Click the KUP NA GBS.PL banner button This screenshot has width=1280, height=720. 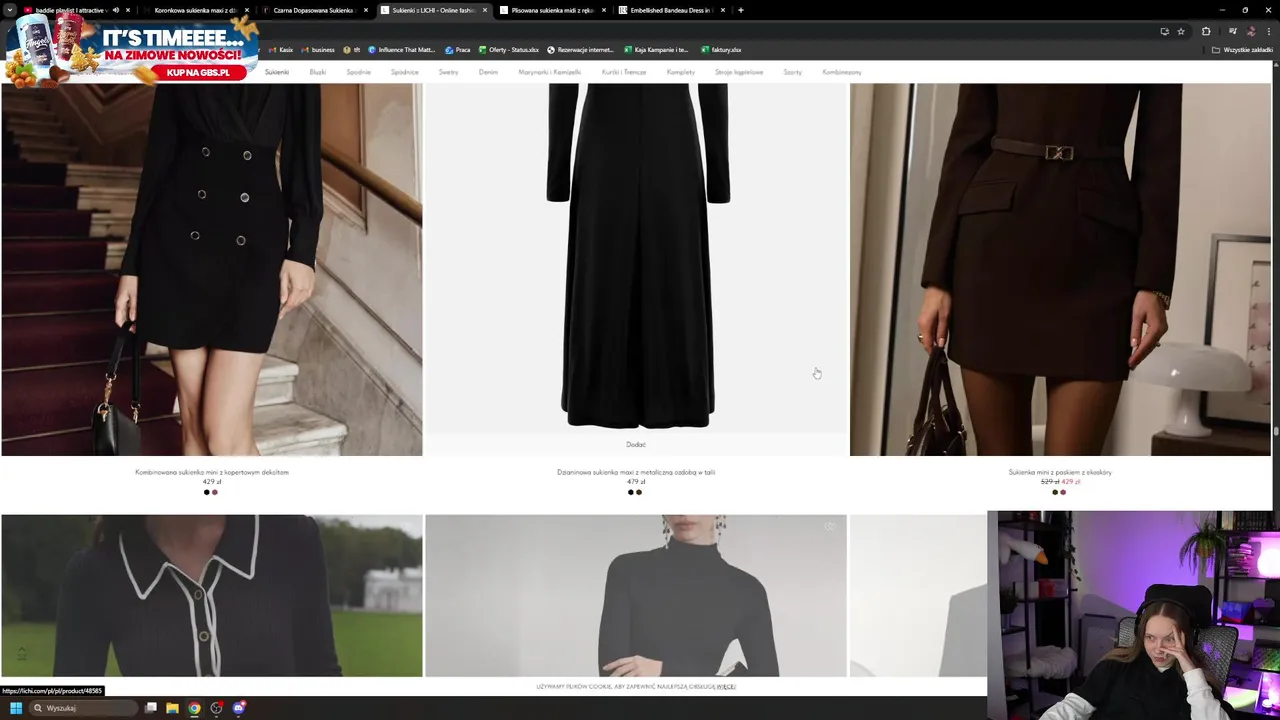click(x=198, y=73)
